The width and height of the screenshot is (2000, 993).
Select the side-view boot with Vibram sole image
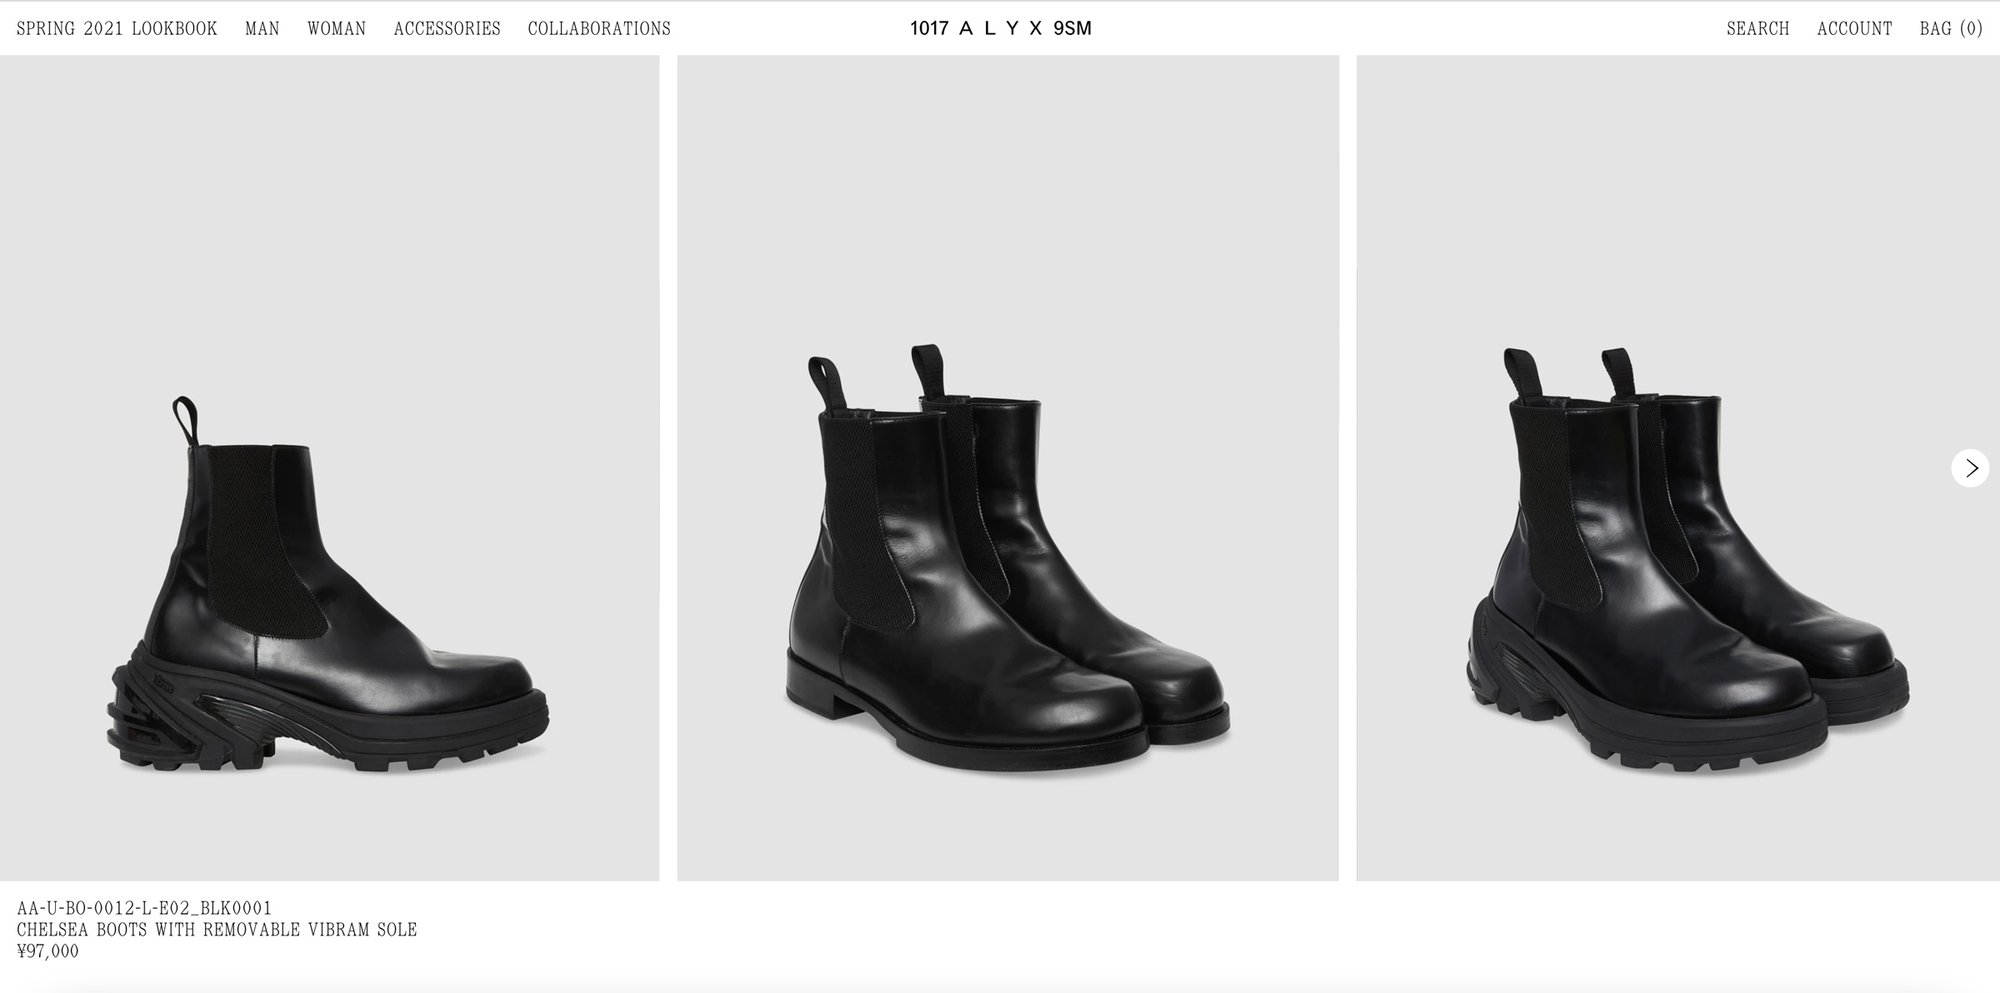(329, 468)
